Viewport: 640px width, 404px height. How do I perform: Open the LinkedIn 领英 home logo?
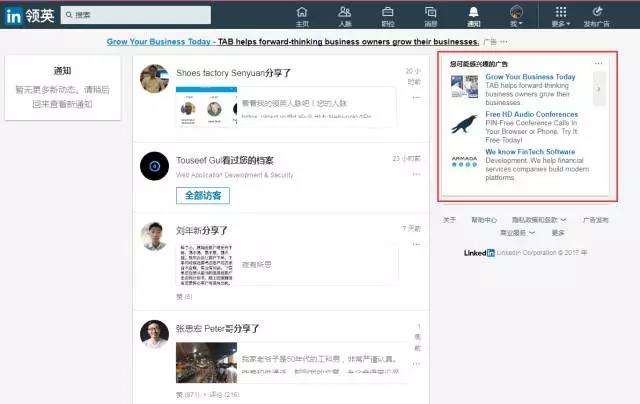point(29,16)
